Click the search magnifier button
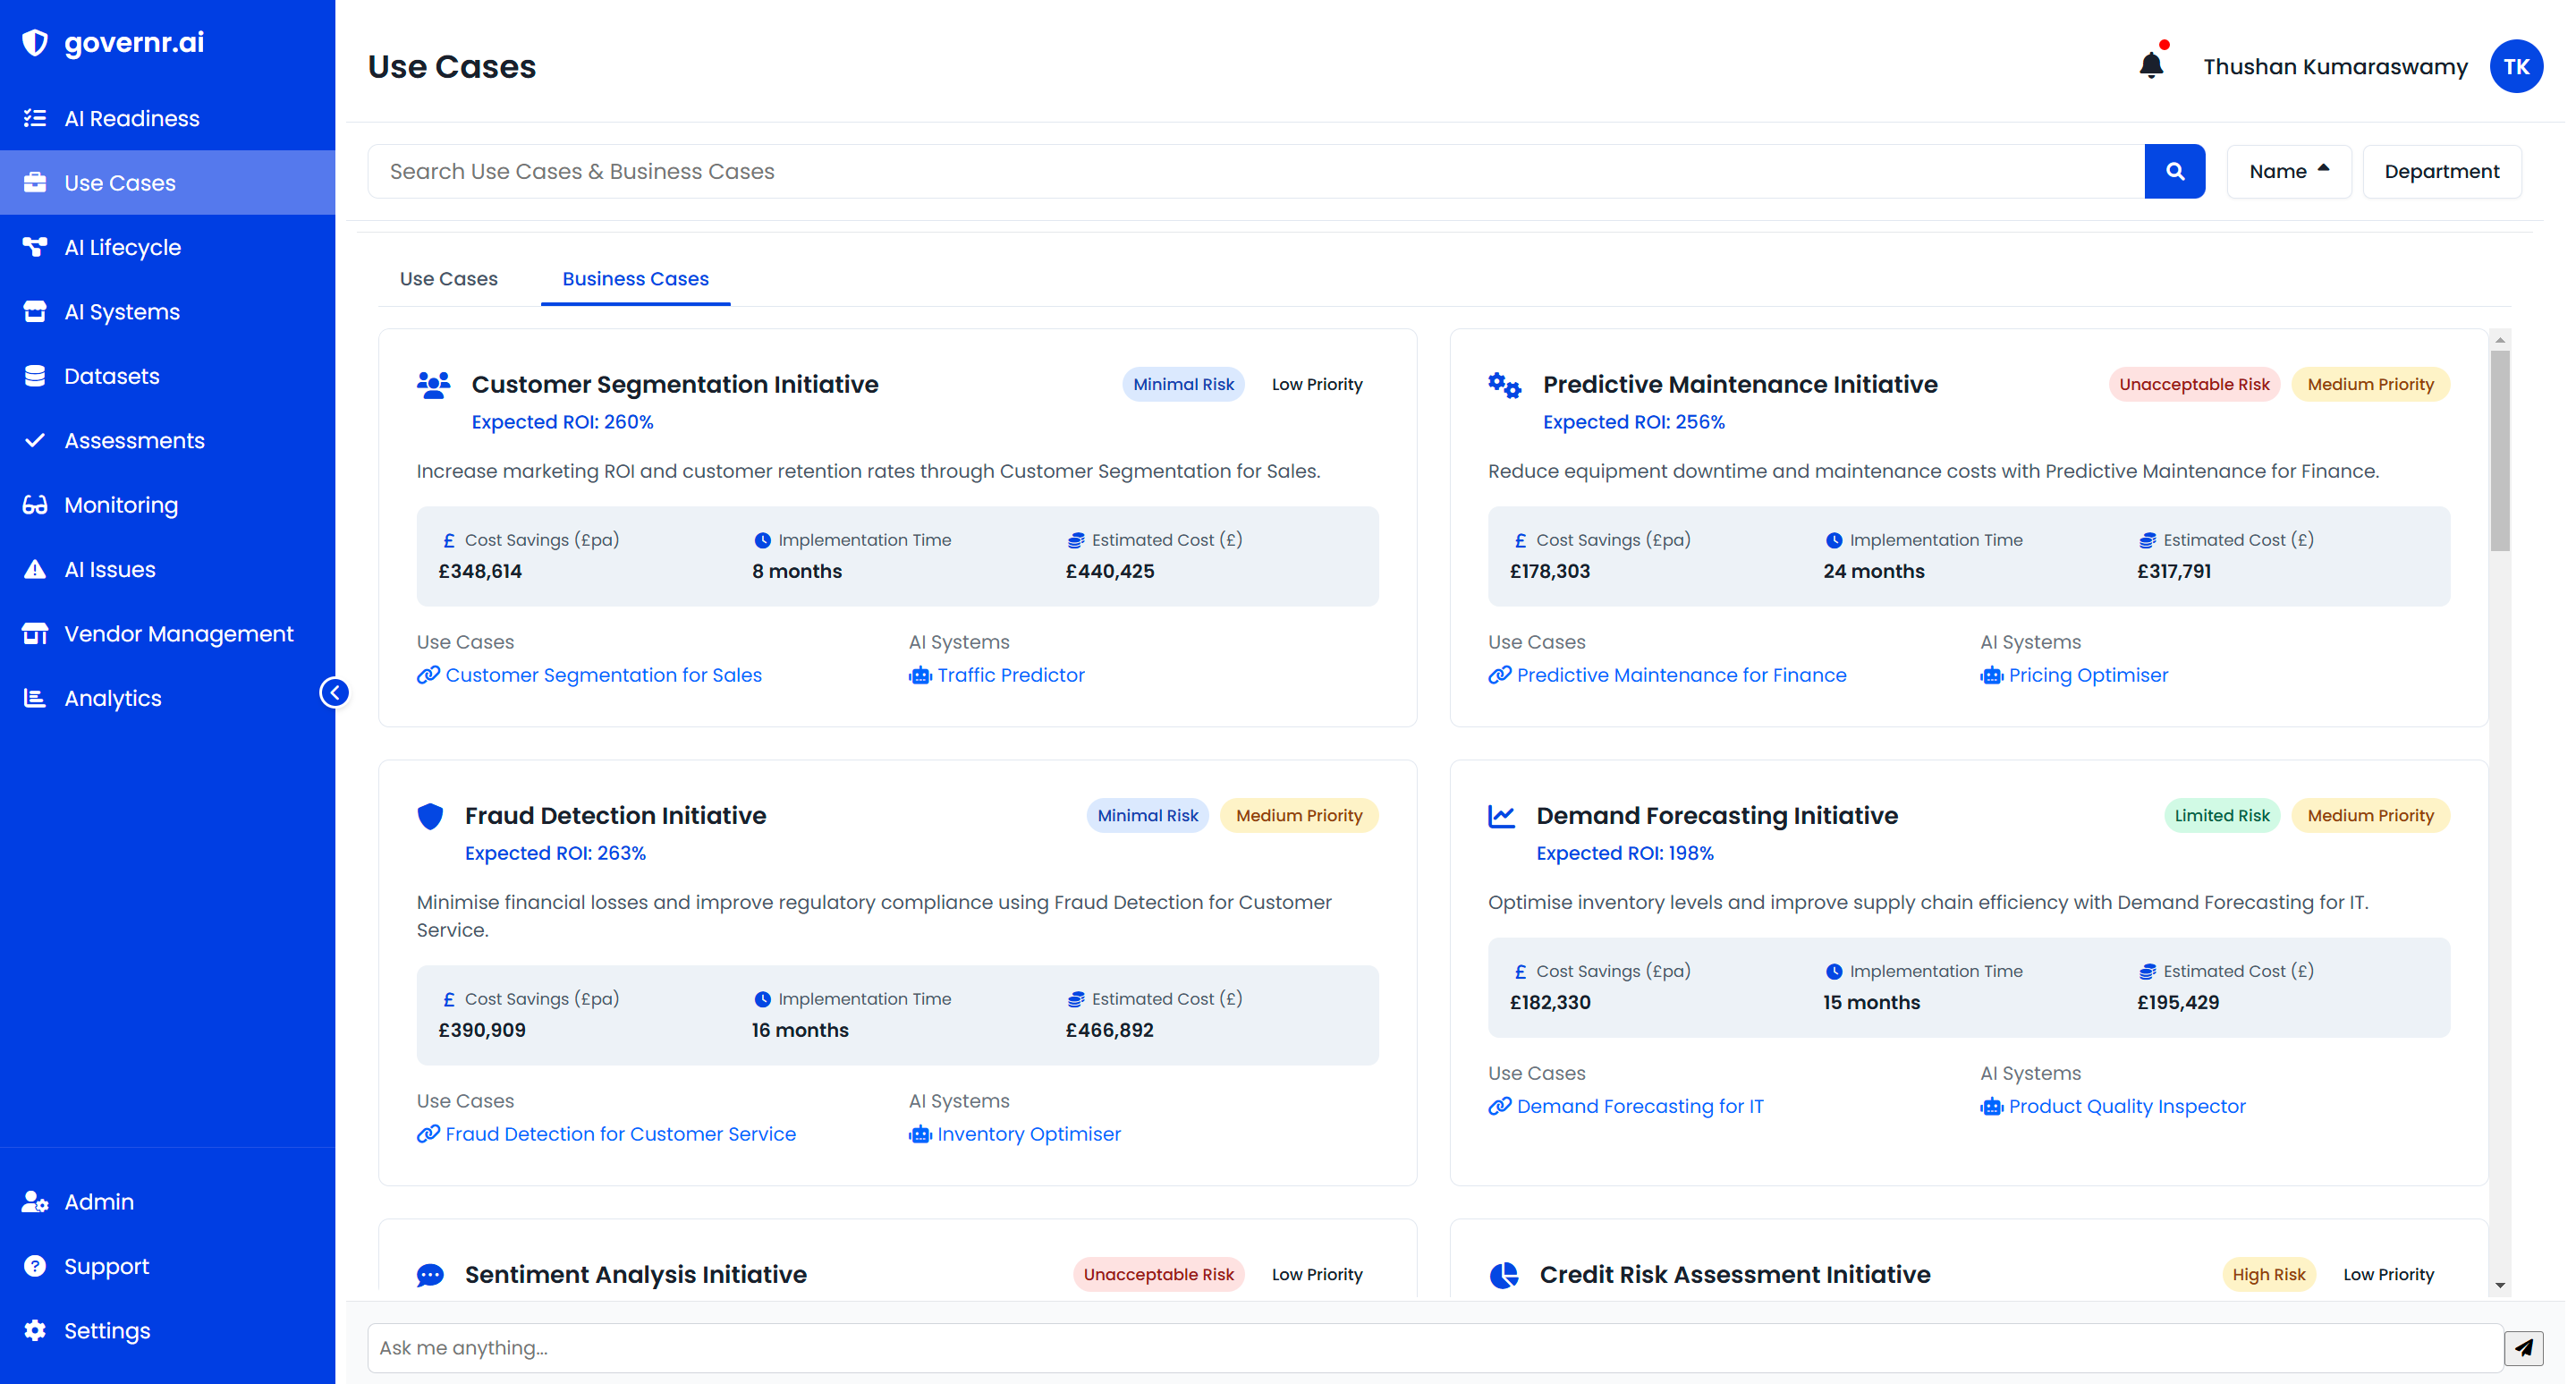This screenshot has width=2576, height=1384. tap(2175, 171)
